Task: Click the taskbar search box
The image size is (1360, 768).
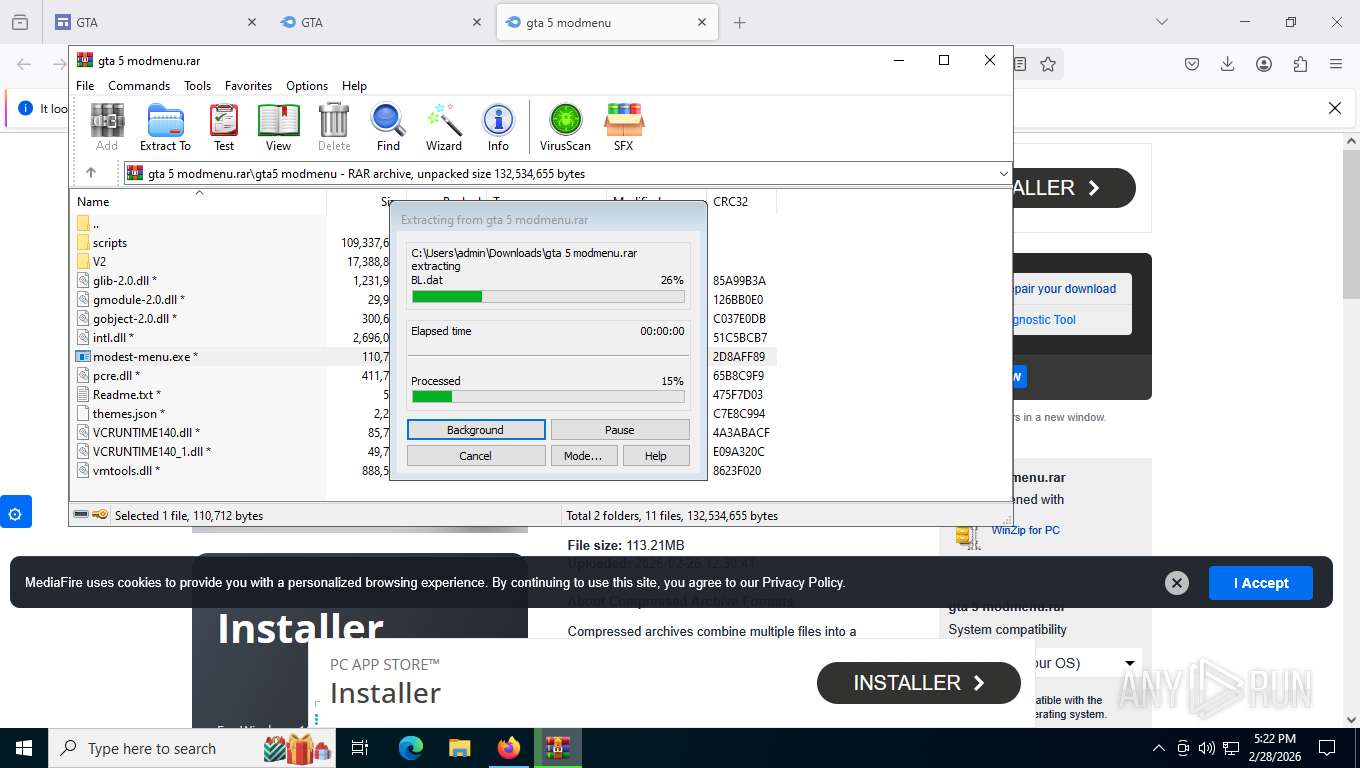Action: point(193,748)
